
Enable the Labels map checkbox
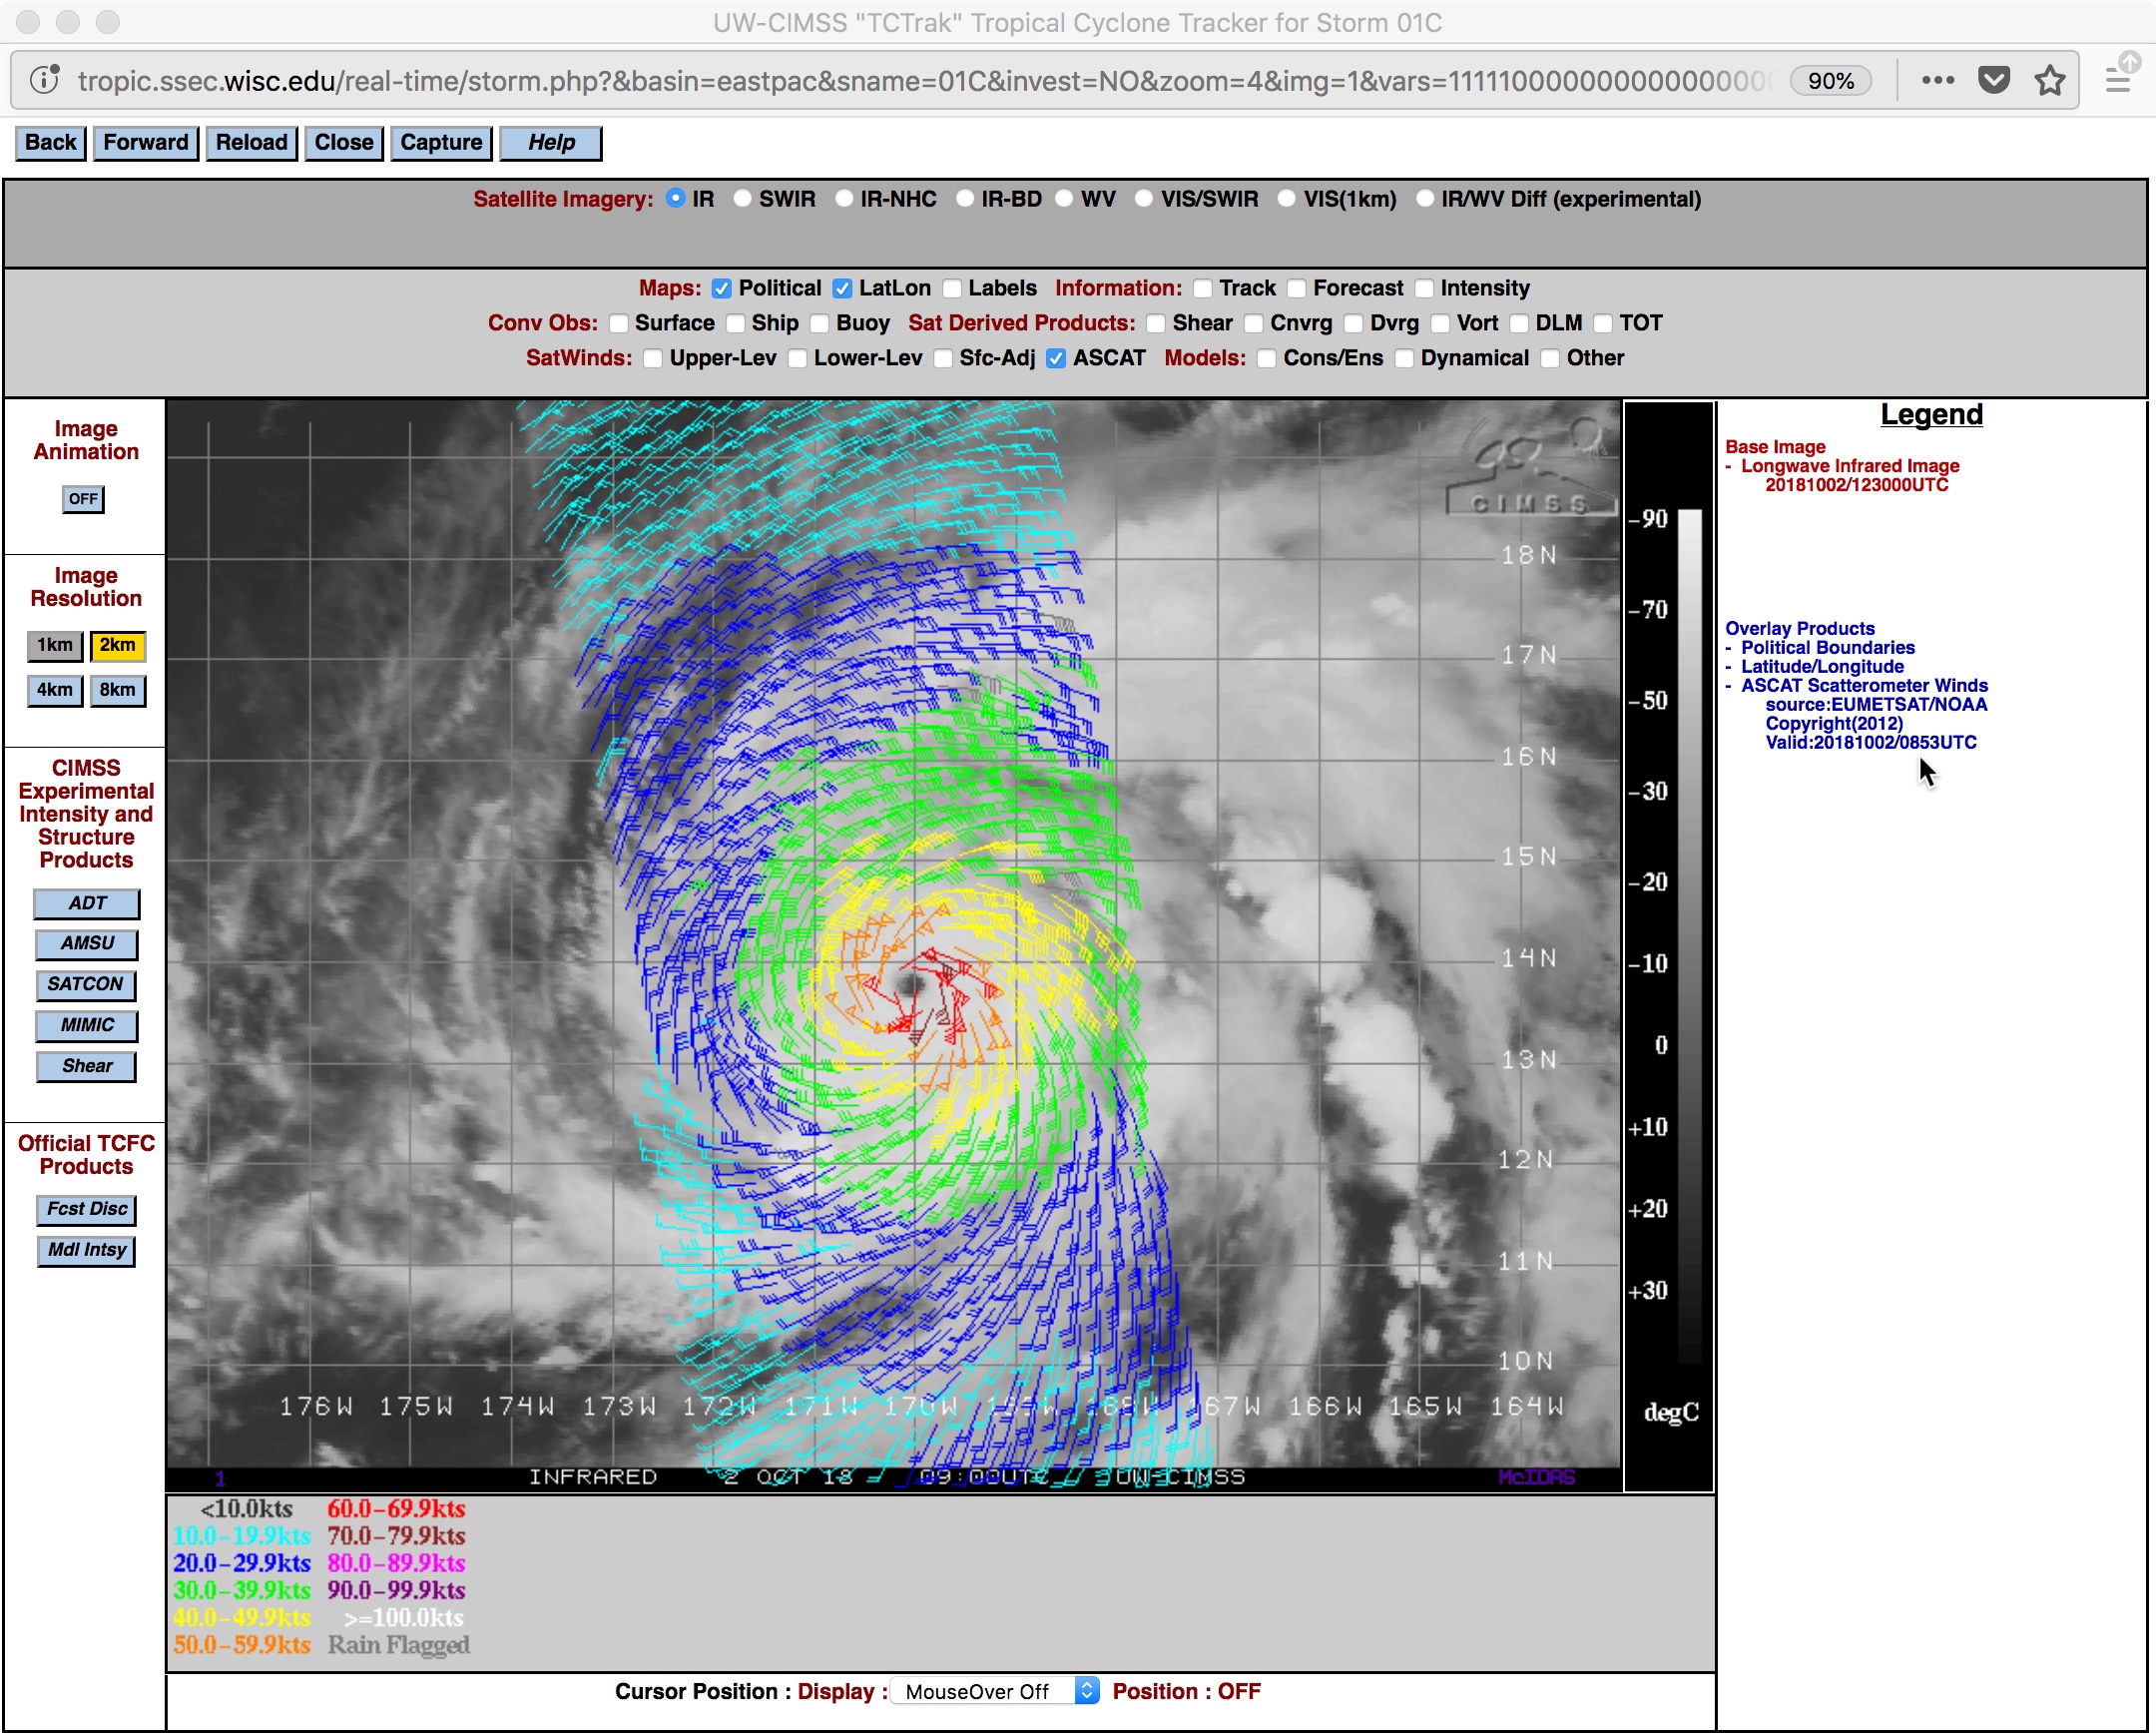click(952, 289)
